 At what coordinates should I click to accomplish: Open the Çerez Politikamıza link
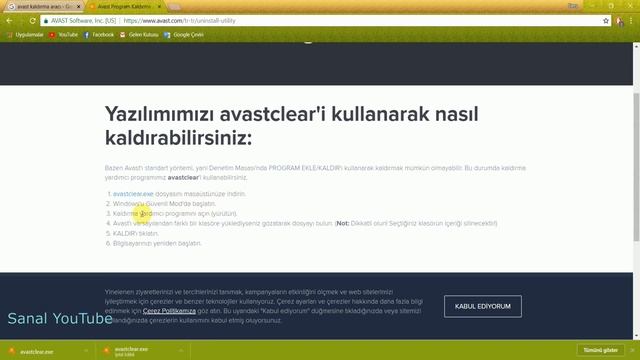(169, 311)
